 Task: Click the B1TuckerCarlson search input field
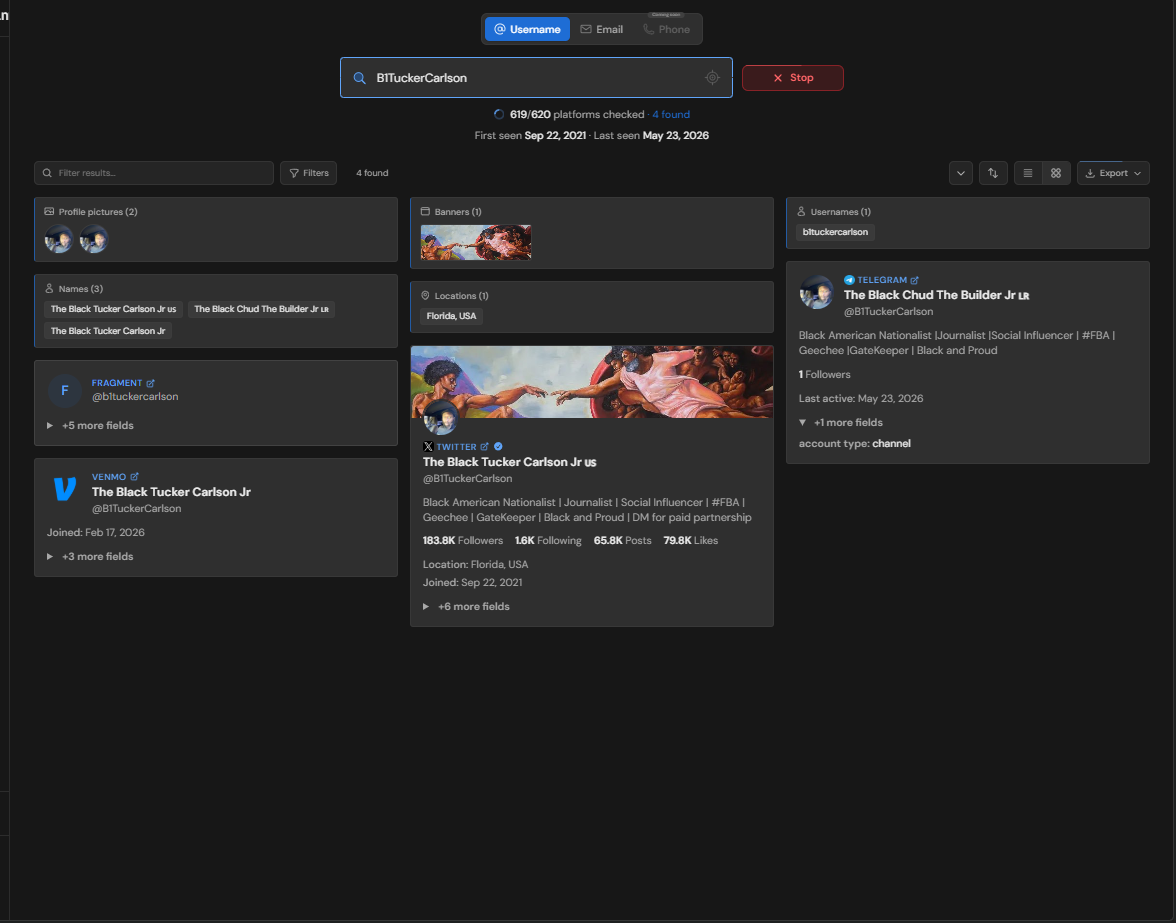[536, 78]
